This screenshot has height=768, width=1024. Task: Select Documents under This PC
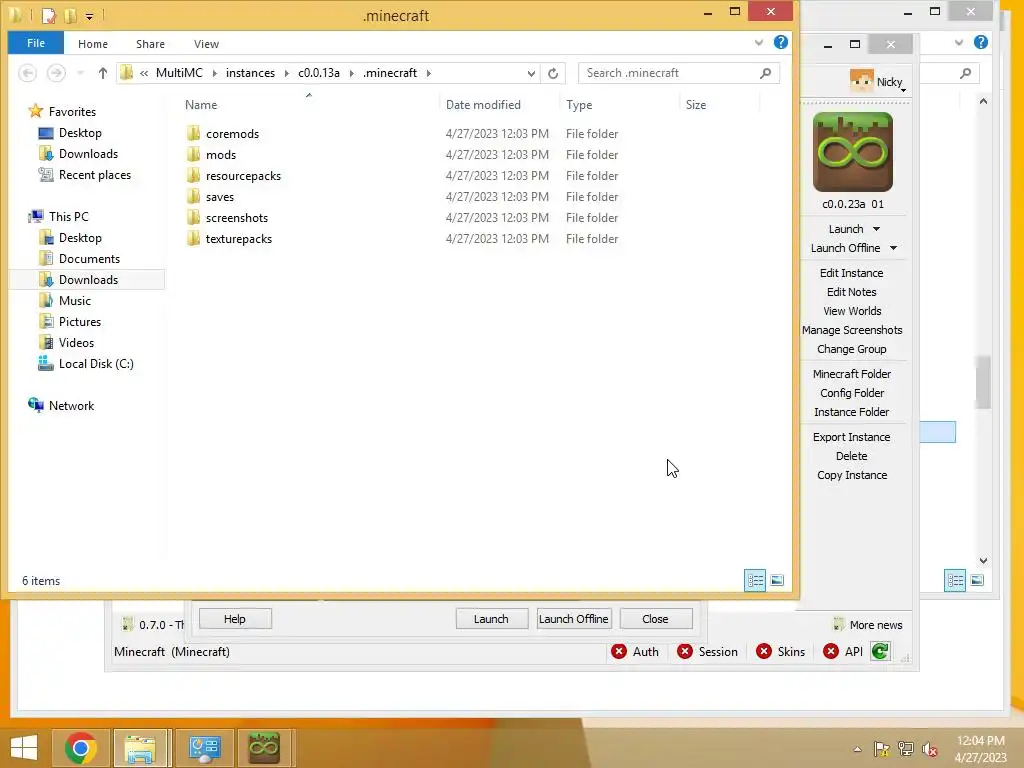click(80, 259)
